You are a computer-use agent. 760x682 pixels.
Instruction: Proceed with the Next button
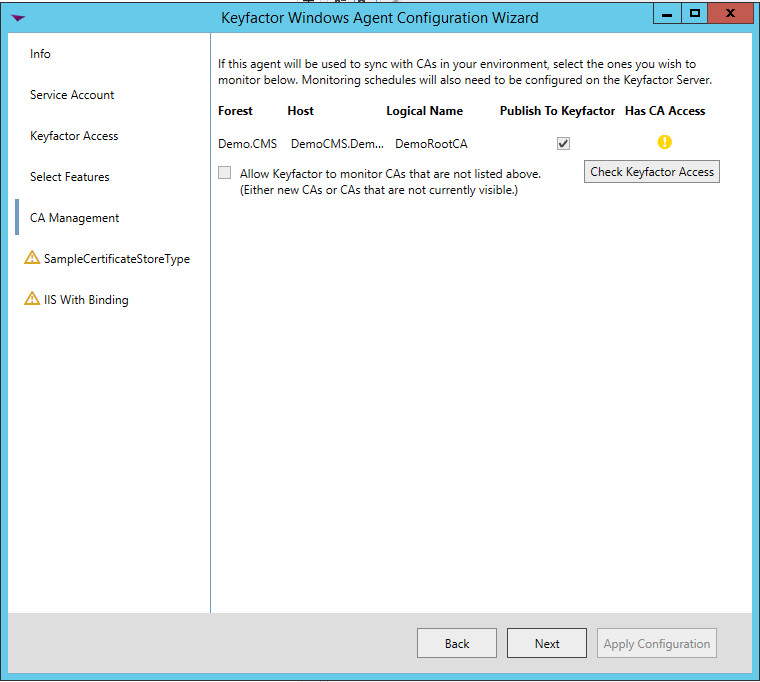tap(547, 643)
